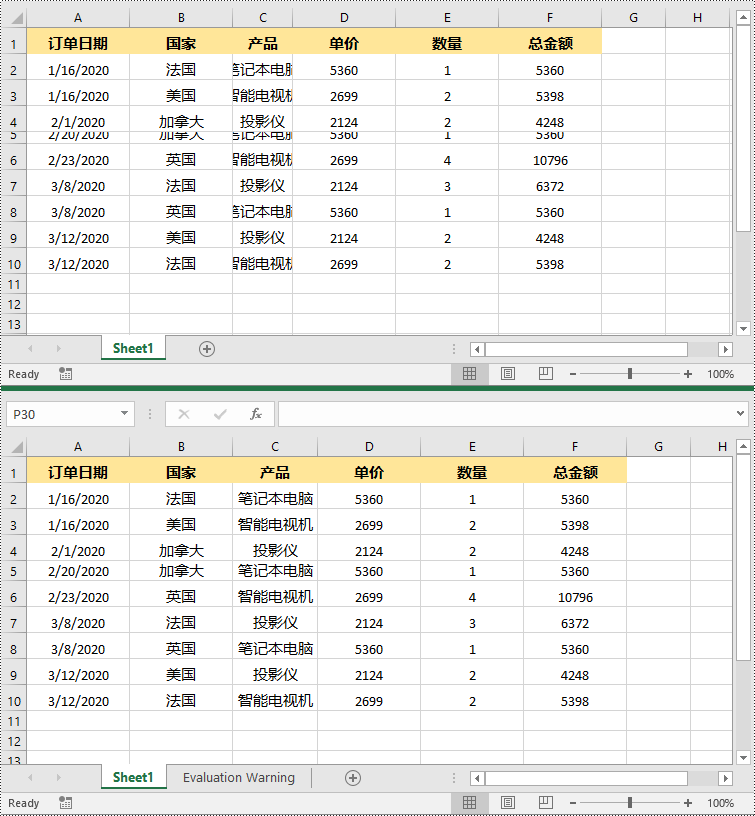
Task: Click 产品 header cell in top window
Action: pyautogui.click(x=263, y=43)
